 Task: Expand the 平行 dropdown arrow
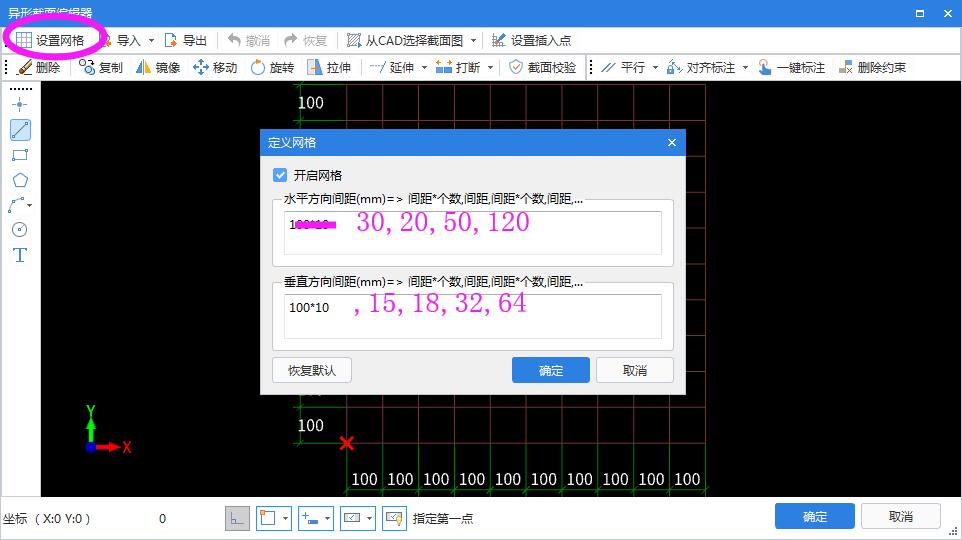click(x=655, y=68)
